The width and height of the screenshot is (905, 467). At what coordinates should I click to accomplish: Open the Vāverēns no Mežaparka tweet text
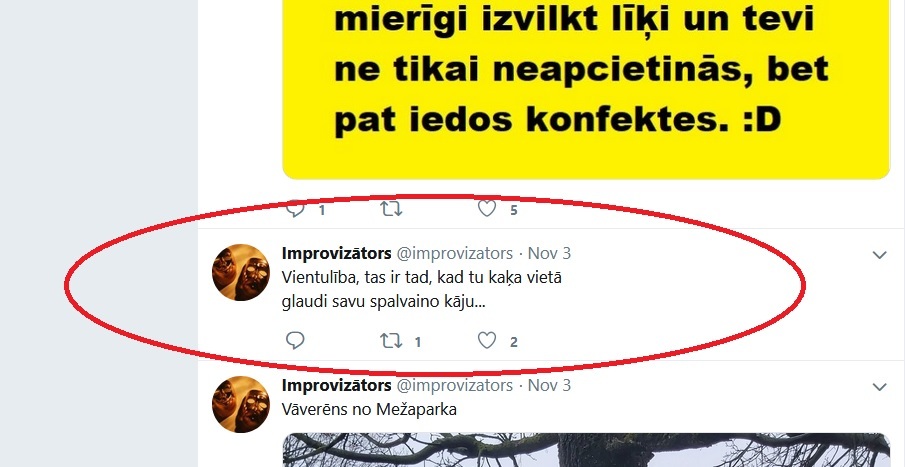coord(369,410)
